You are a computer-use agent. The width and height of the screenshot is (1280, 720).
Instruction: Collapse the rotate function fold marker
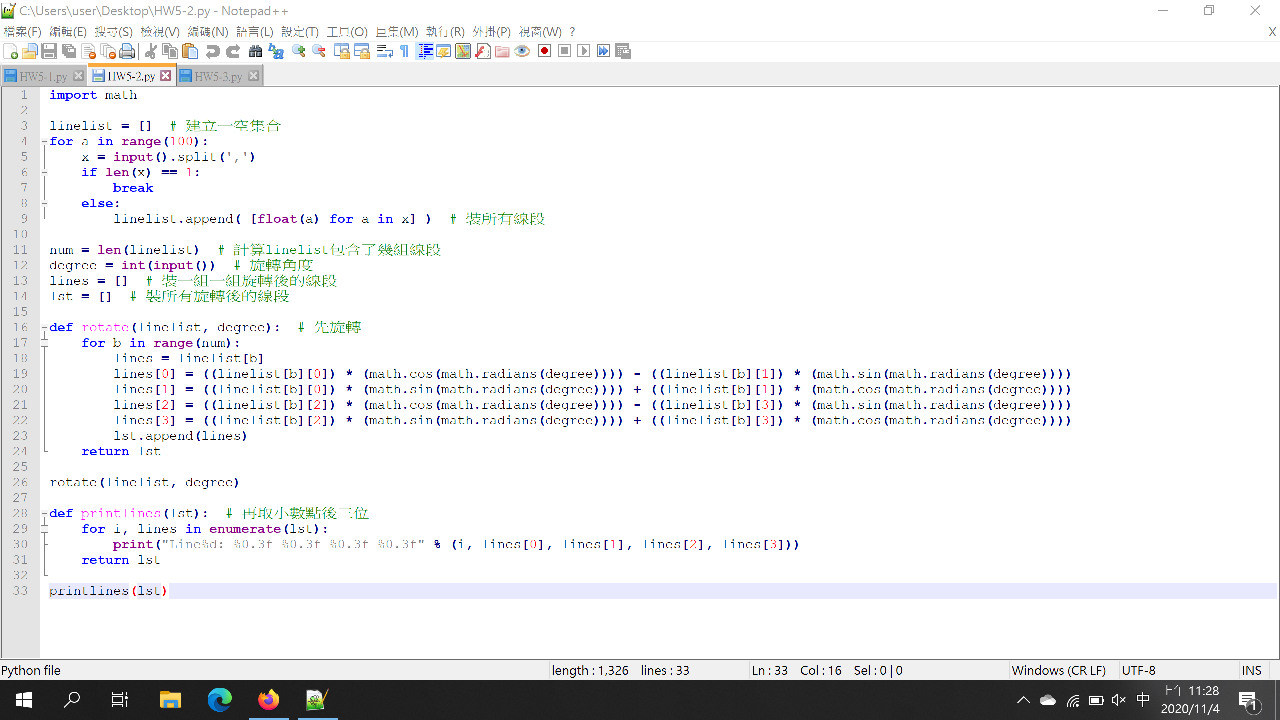45,328
